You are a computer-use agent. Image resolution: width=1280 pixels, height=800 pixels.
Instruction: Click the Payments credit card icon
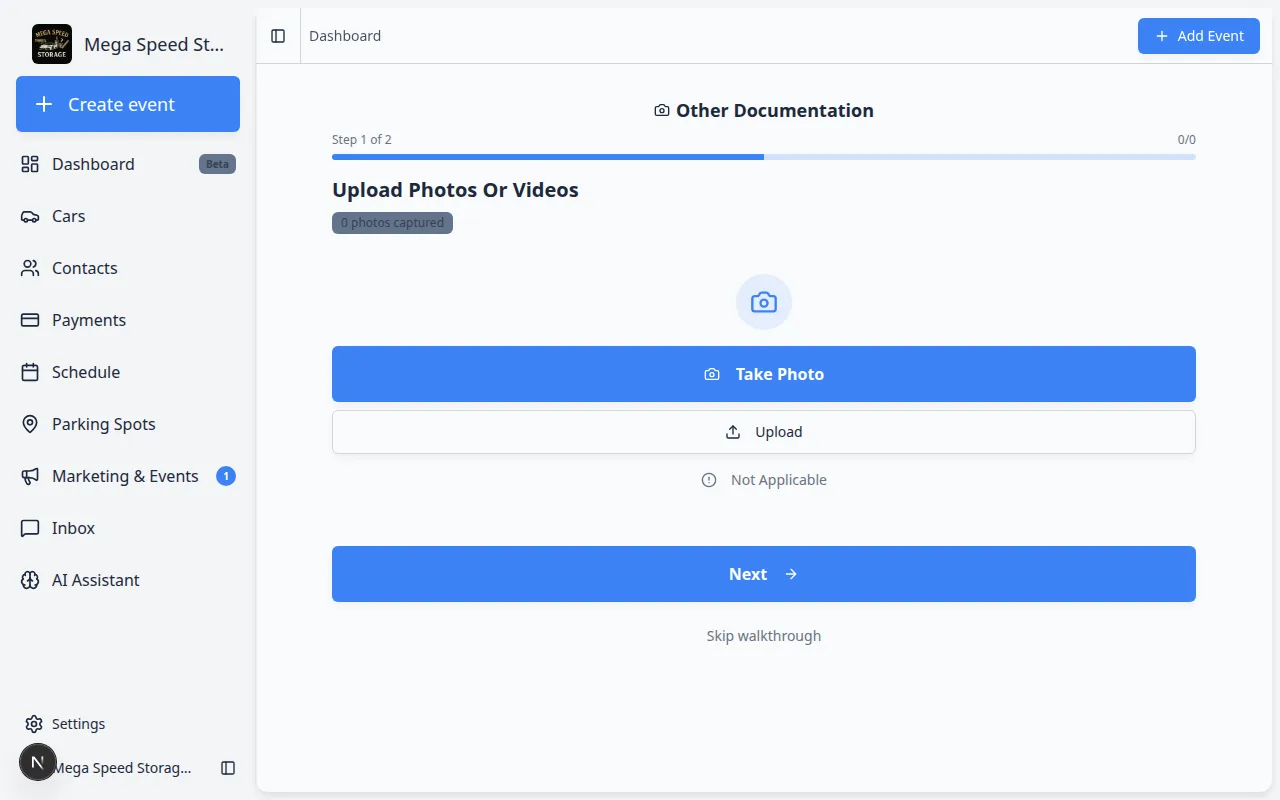(30, 320)
